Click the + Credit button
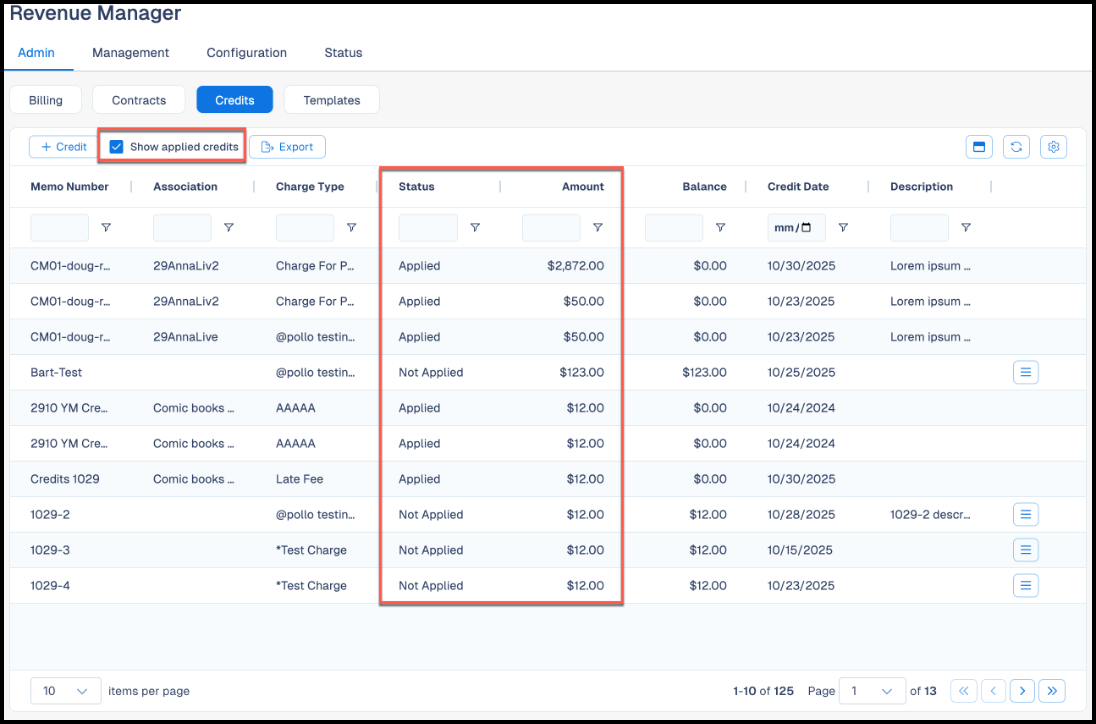1096x724 pixels. [x=64, y=147]
